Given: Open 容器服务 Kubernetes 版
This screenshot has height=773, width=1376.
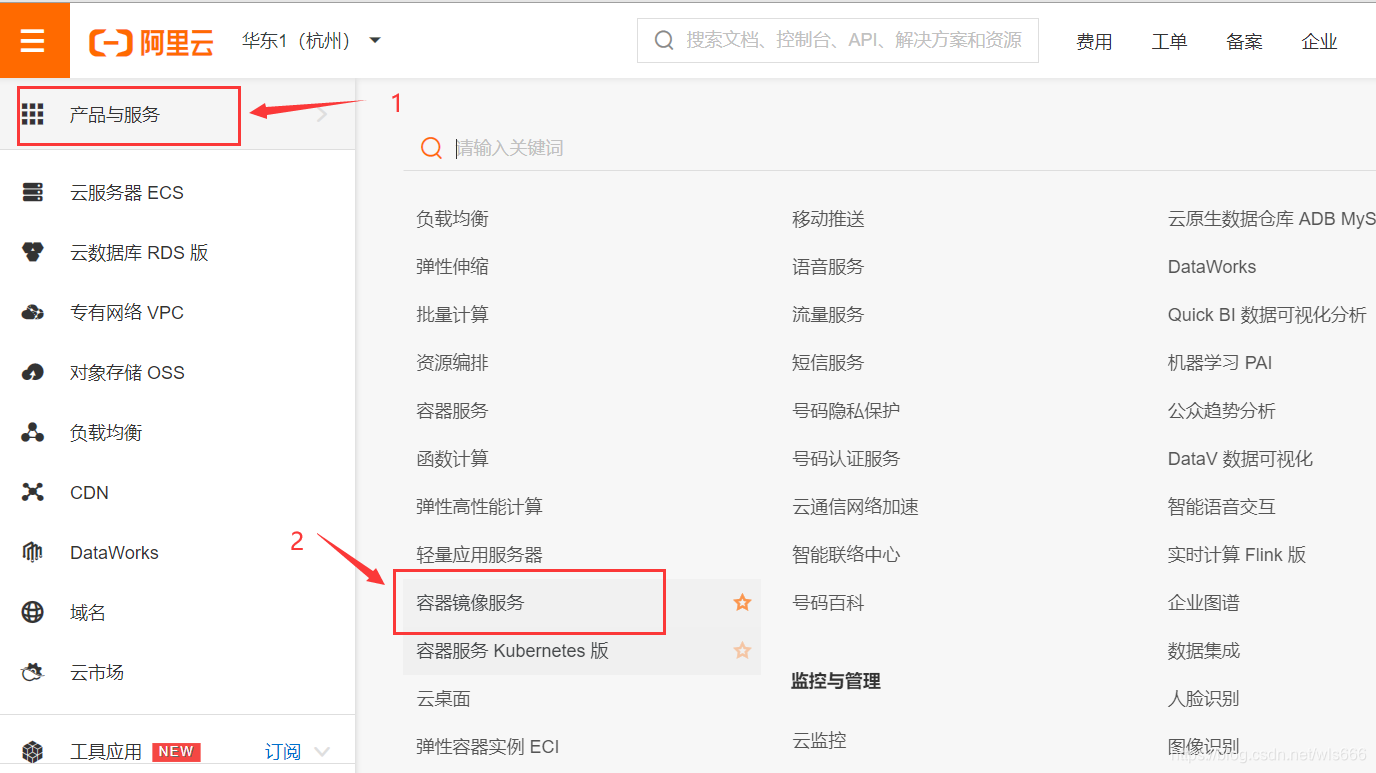Looking at the screenshot, I should (512, 651).
